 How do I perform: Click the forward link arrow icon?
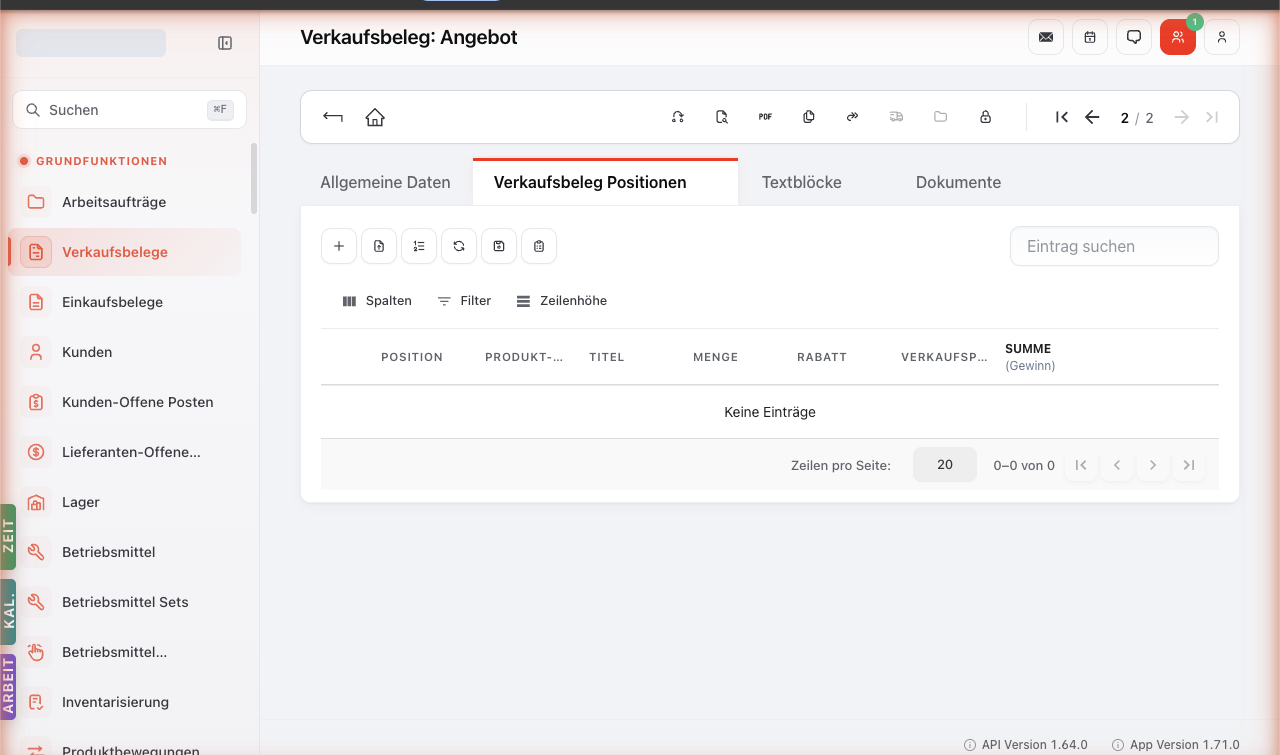pyautogui.click(x=852, y=117)
